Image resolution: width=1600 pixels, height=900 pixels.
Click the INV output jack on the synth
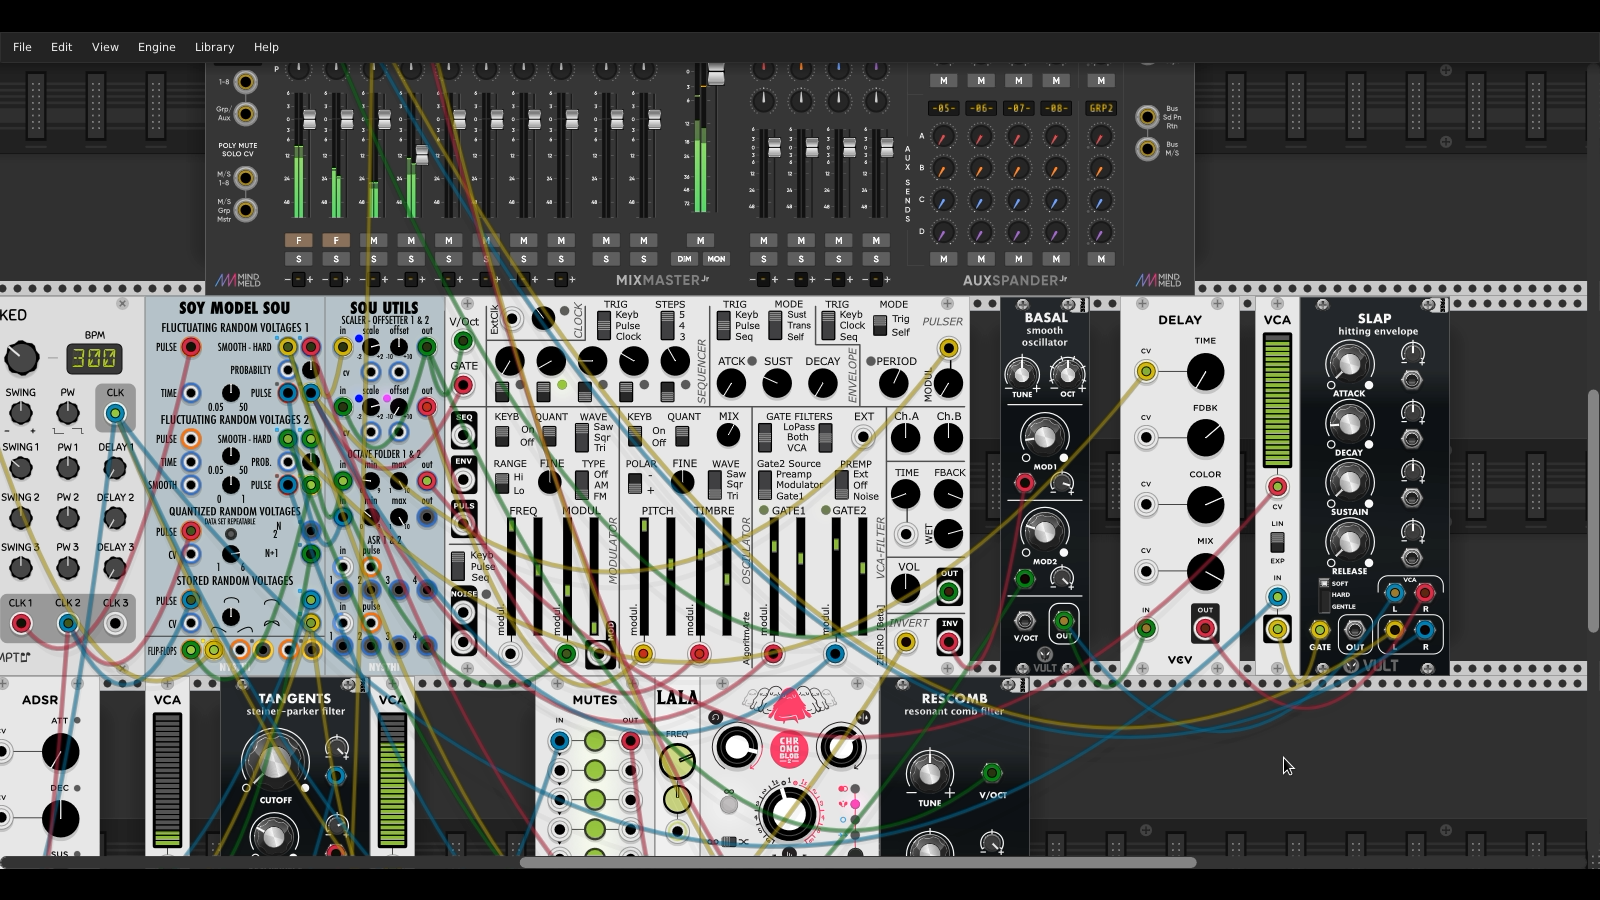tap(949, 641)
